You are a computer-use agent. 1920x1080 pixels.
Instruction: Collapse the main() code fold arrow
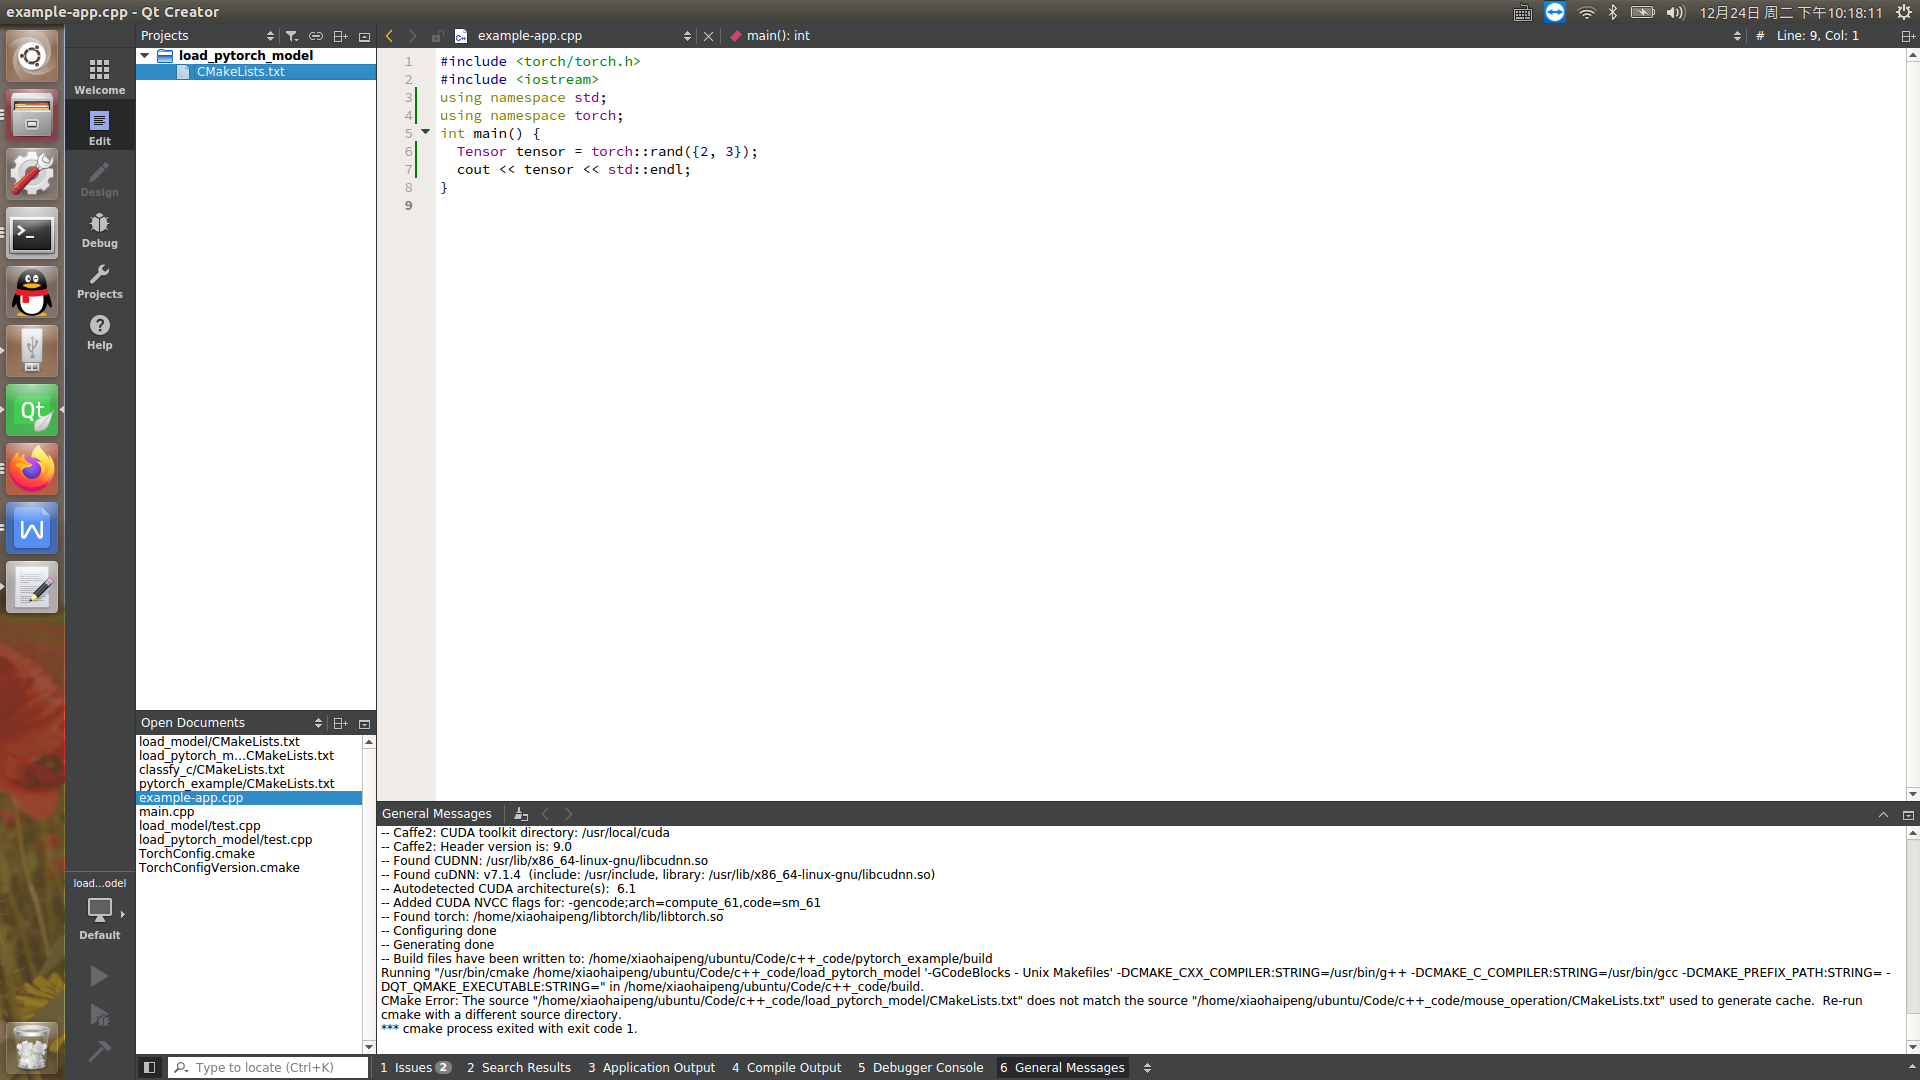point(425,132)
